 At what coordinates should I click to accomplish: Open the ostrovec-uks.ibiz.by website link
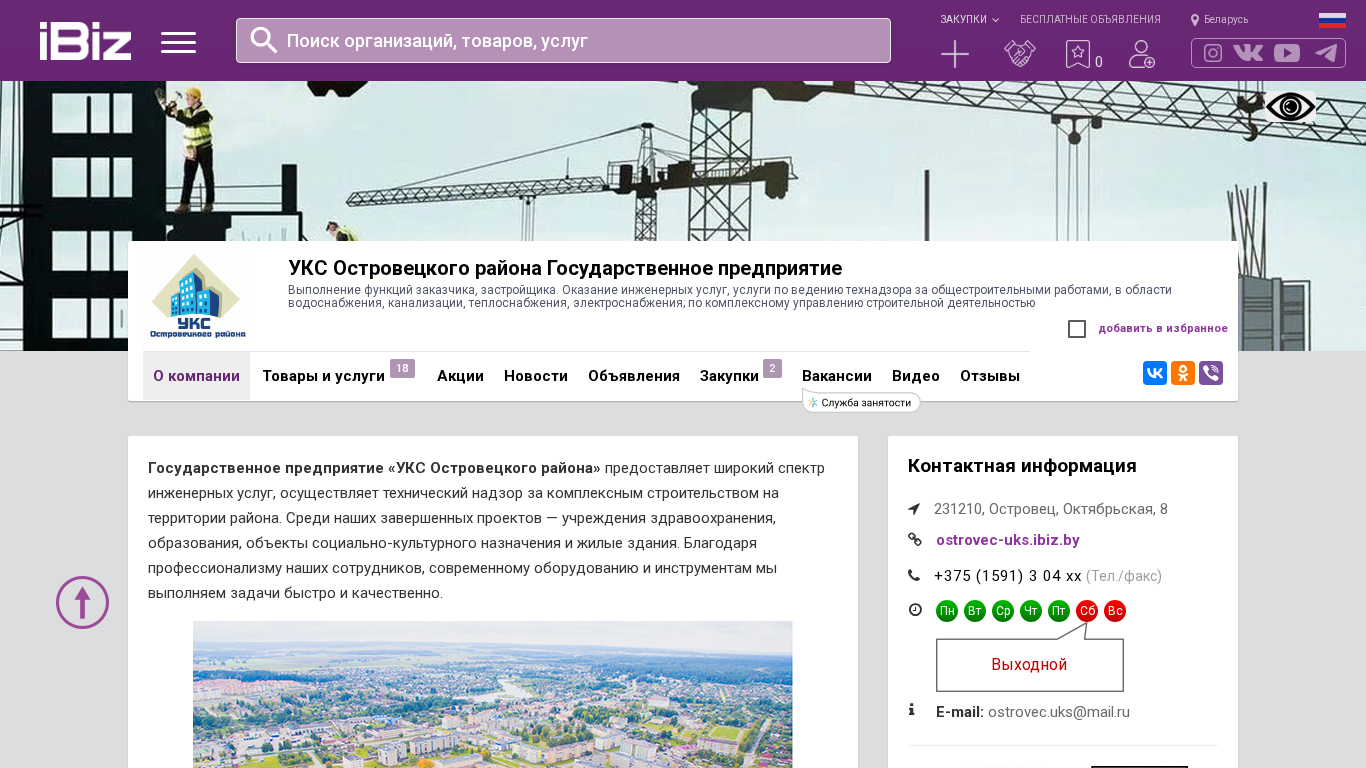[x=1008, y=540]
